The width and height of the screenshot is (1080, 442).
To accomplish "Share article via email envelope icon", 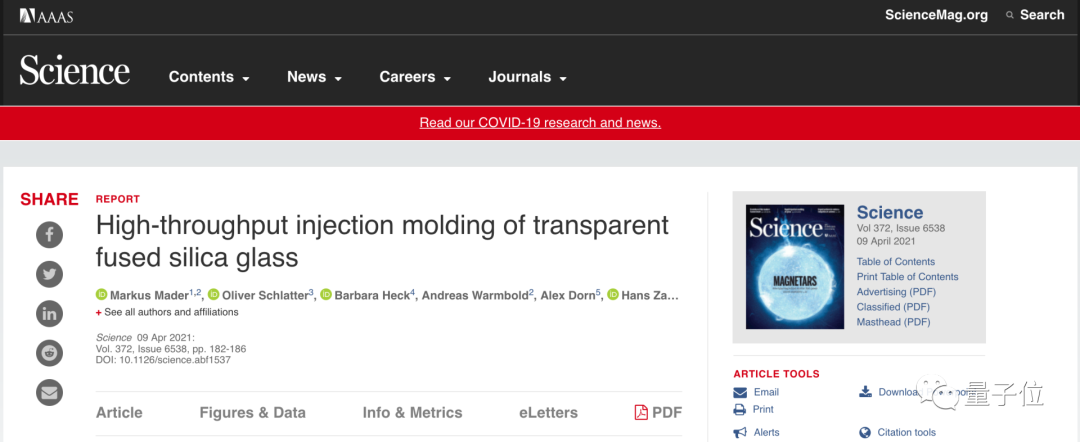I will pyautogui.click(x=50, y=391).
